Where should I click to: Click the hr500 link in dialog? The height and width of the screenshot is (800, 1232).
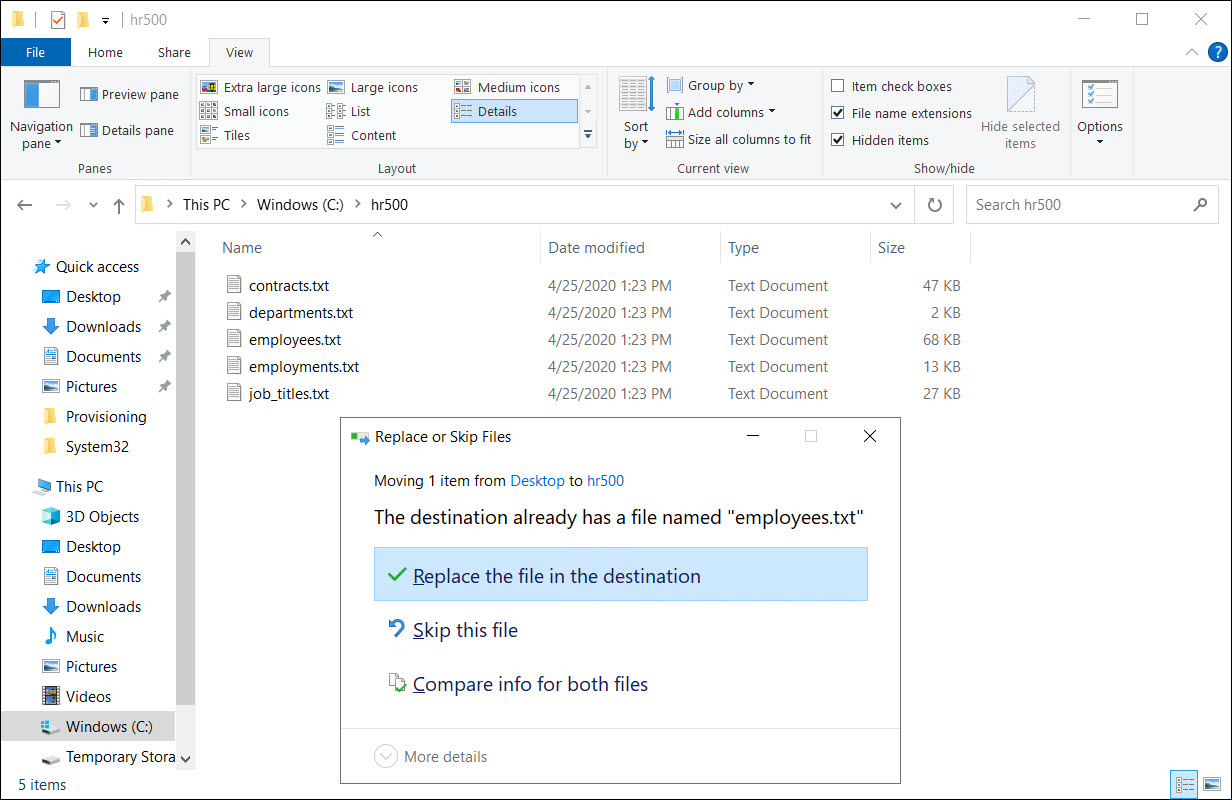click(x=605, y=481)
